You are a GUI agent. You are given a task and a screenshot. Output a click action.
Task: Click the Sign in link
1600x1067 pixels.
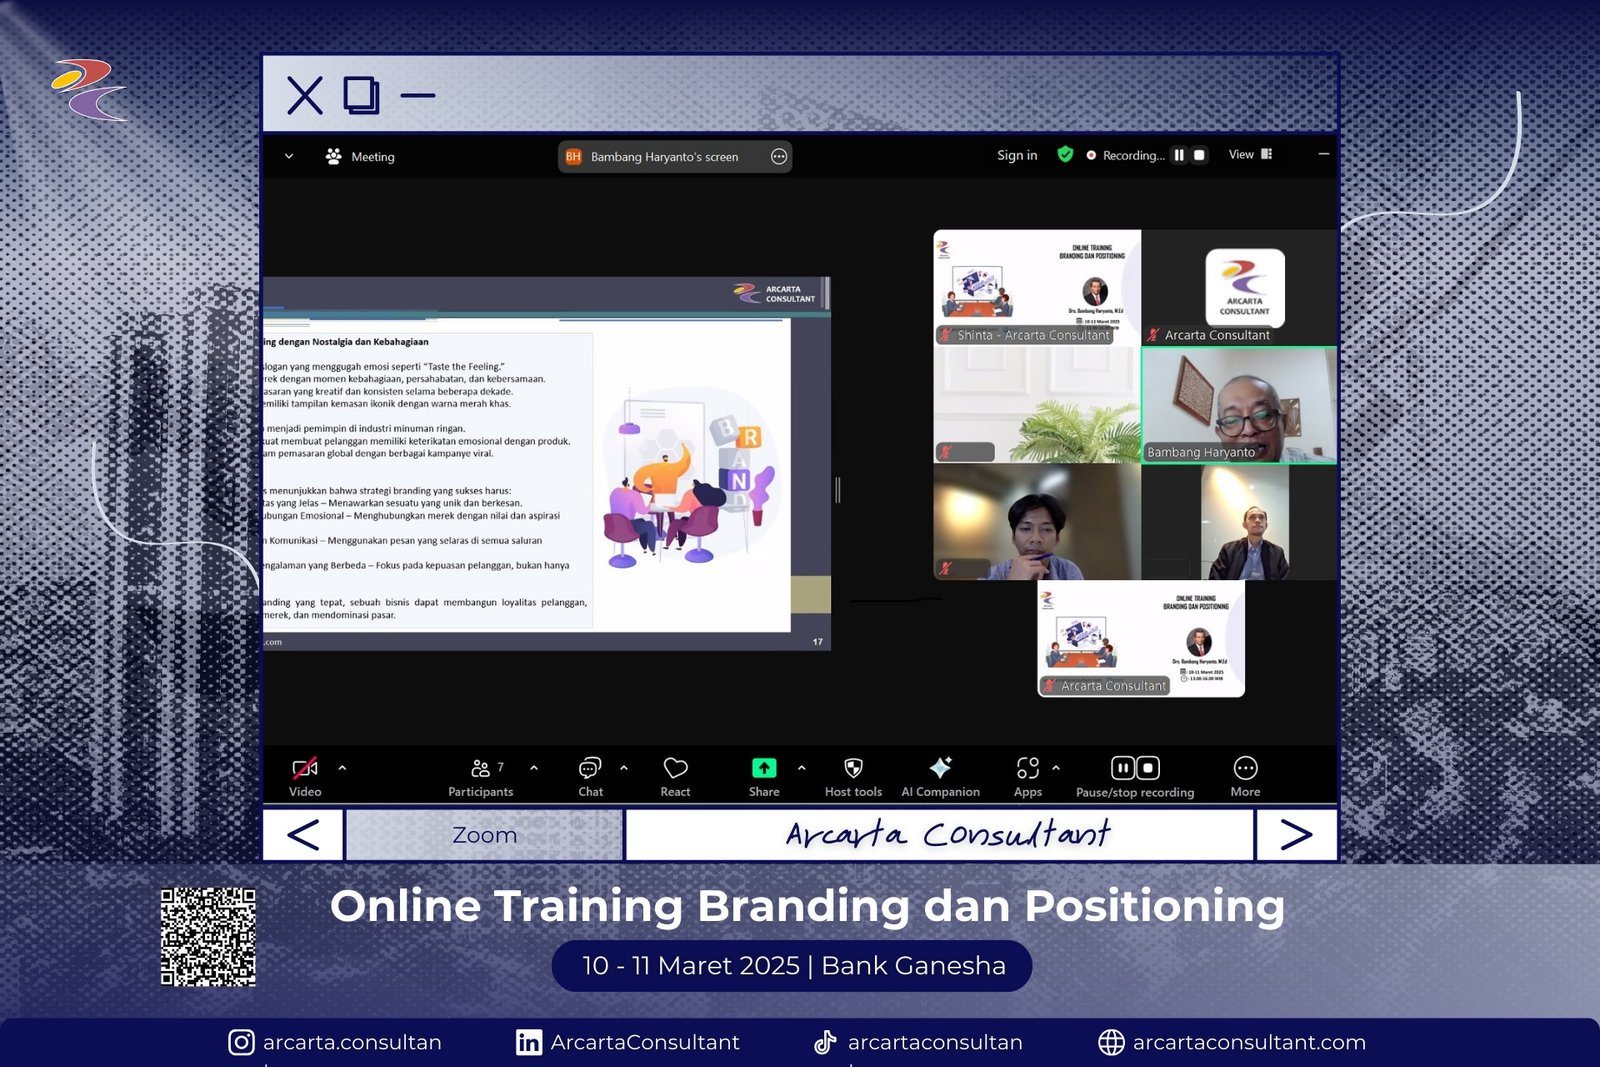coord(1017,155)
